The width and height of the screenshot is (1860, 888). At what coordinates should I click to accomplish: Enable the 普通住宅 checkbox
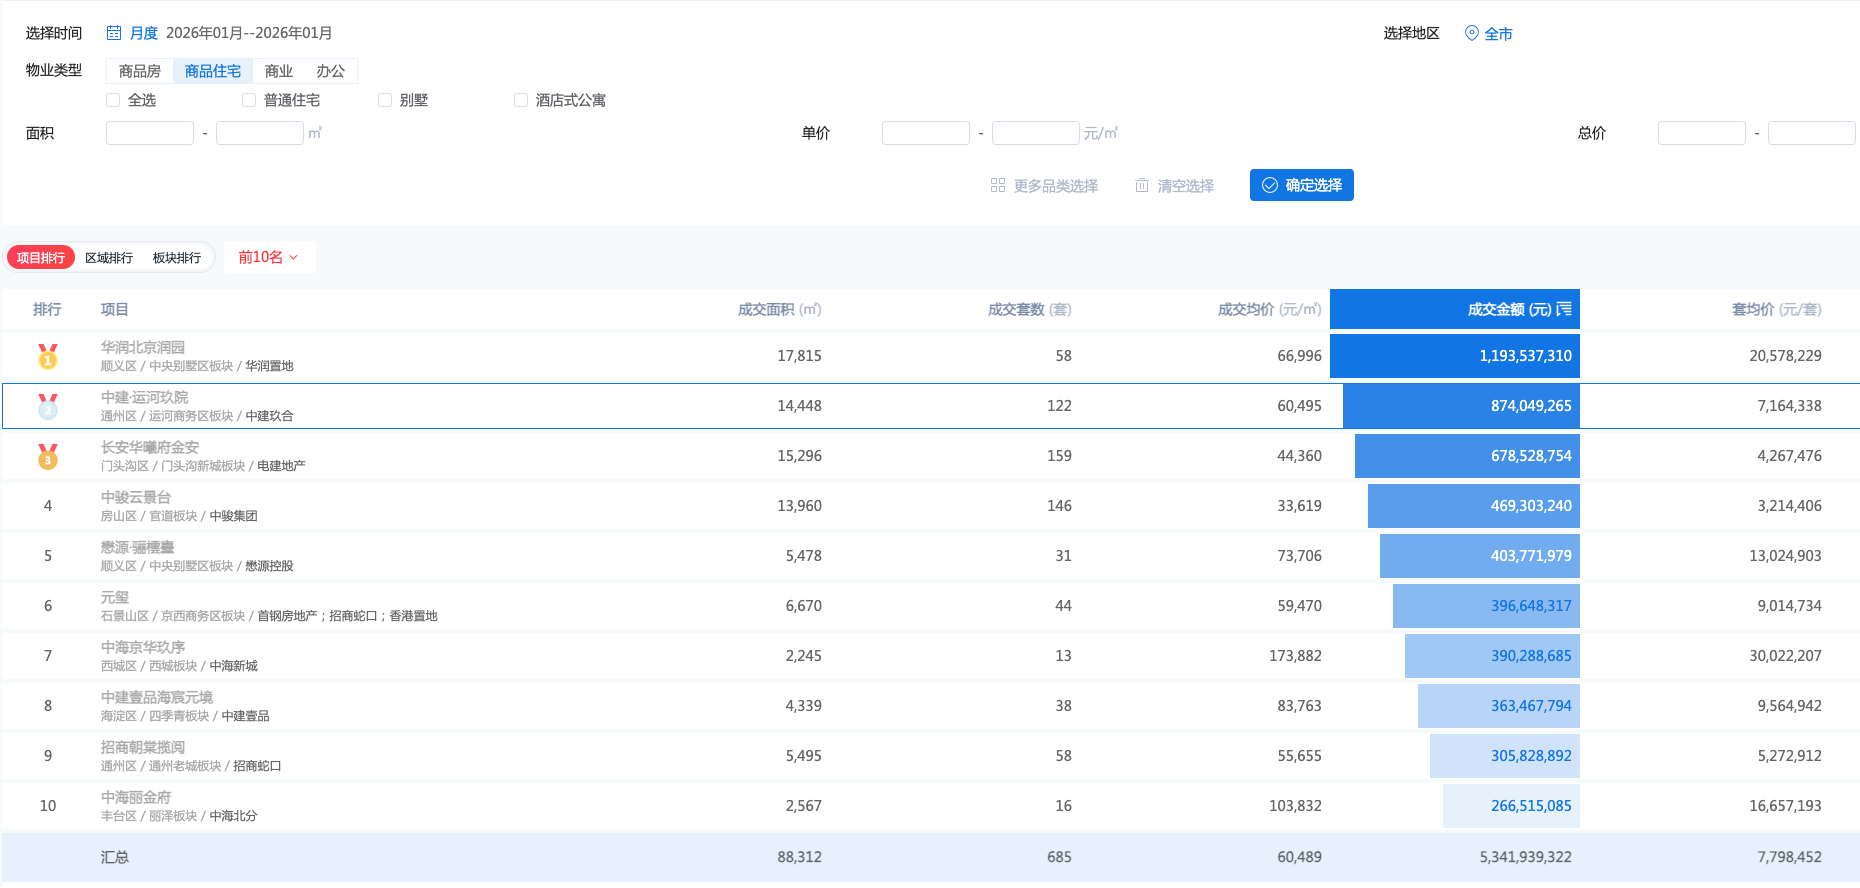click(x=249, y=100)
